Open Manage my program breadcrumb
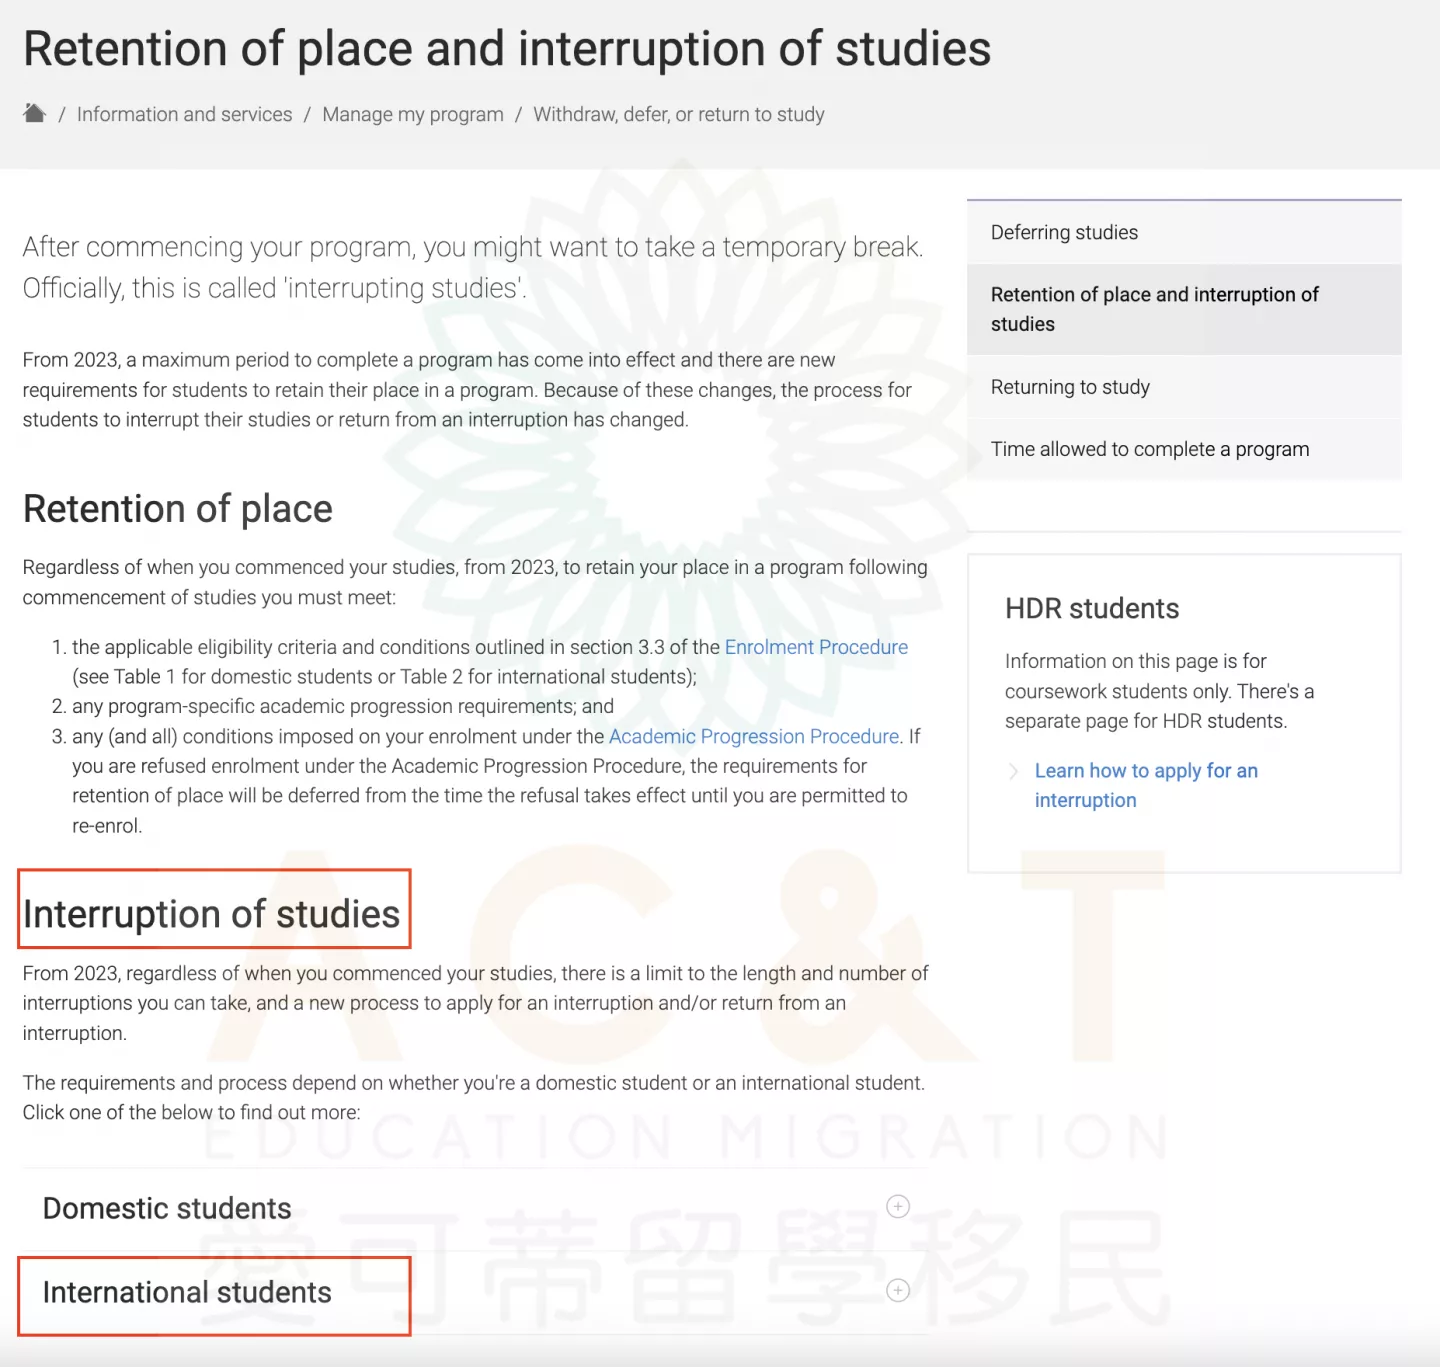 413,115
